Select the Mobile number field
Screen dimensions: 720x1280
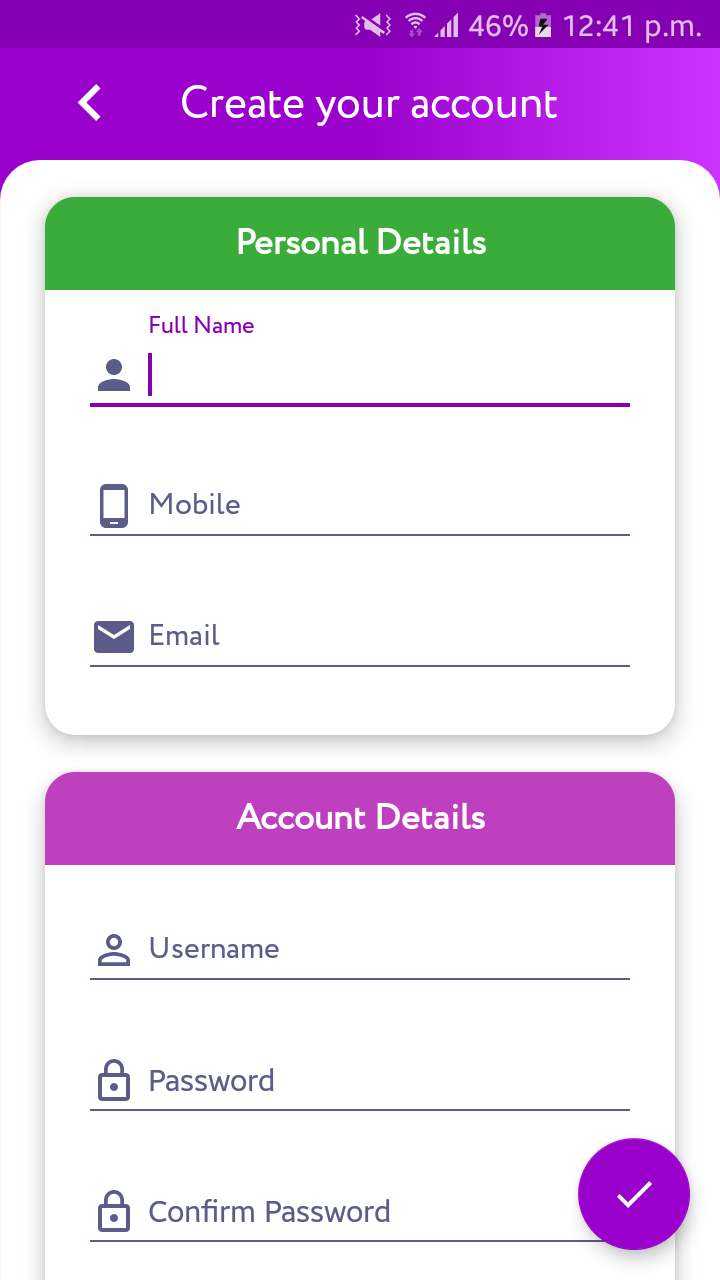[x=360, y=505]
